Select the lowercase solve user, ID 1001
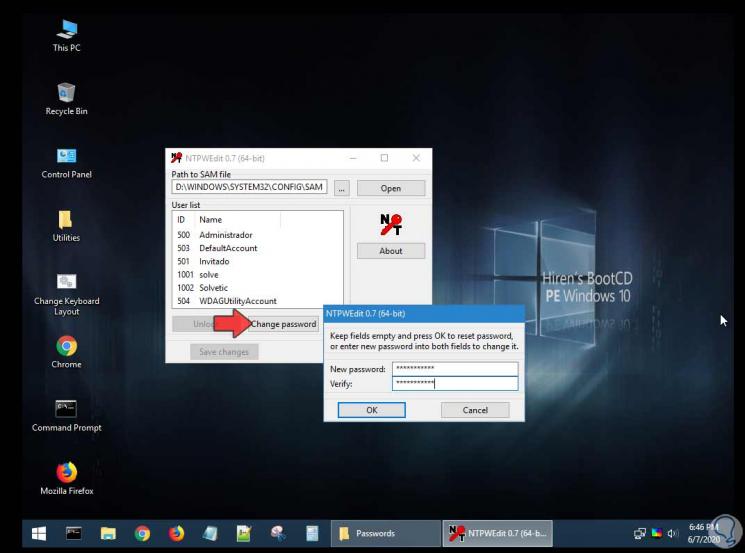745x553 pixels. pos(258,275)
